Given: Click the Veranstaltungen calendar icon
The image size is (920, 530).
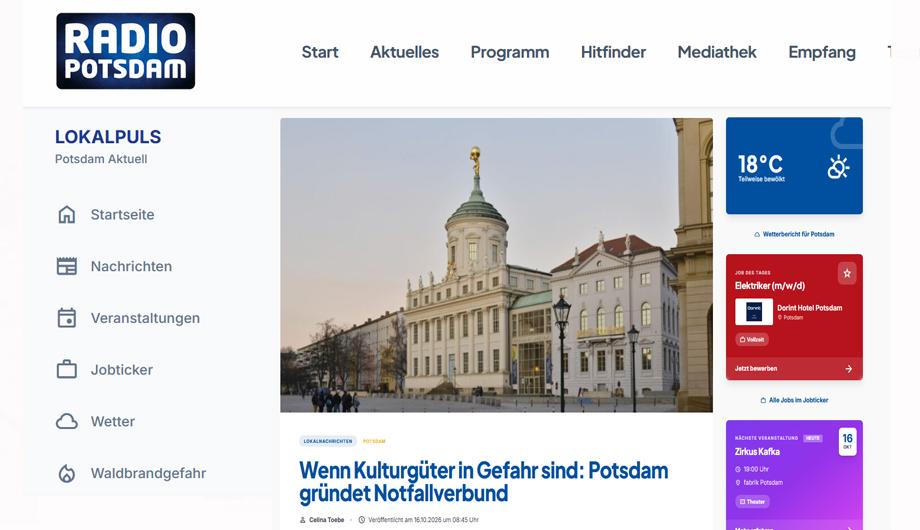Looking at the screenshot, I should [x=67, y=318].
